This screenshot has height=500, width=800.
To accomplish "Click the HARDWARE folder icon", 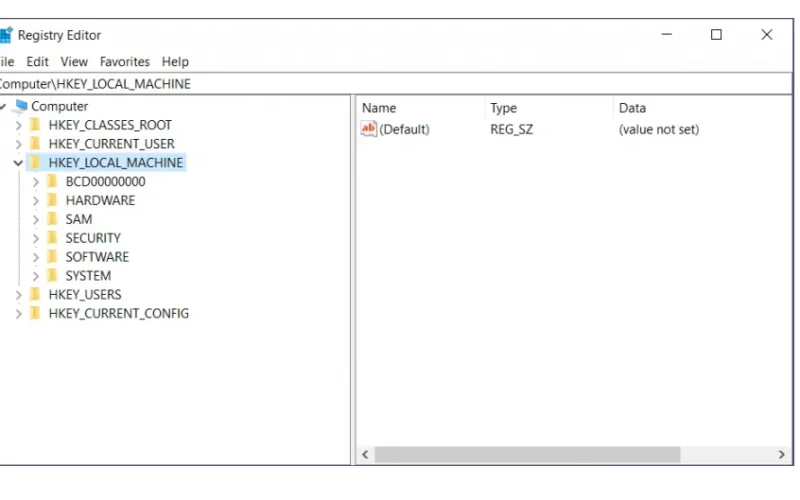I will point(52,201).
